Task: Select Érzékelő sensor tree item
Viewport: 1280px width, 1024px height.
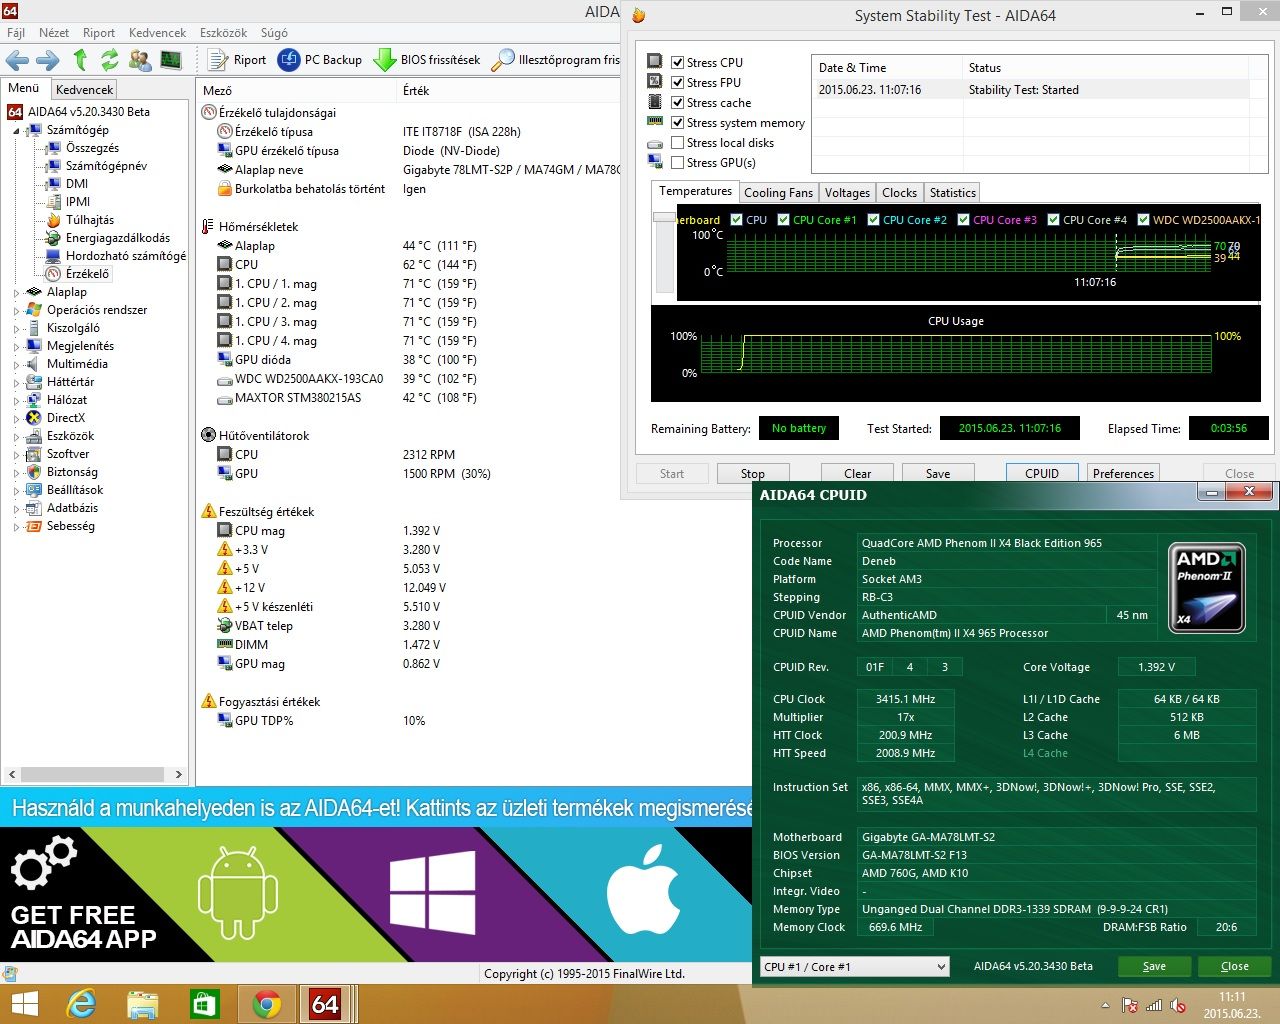Action: (x=87, y=274)
